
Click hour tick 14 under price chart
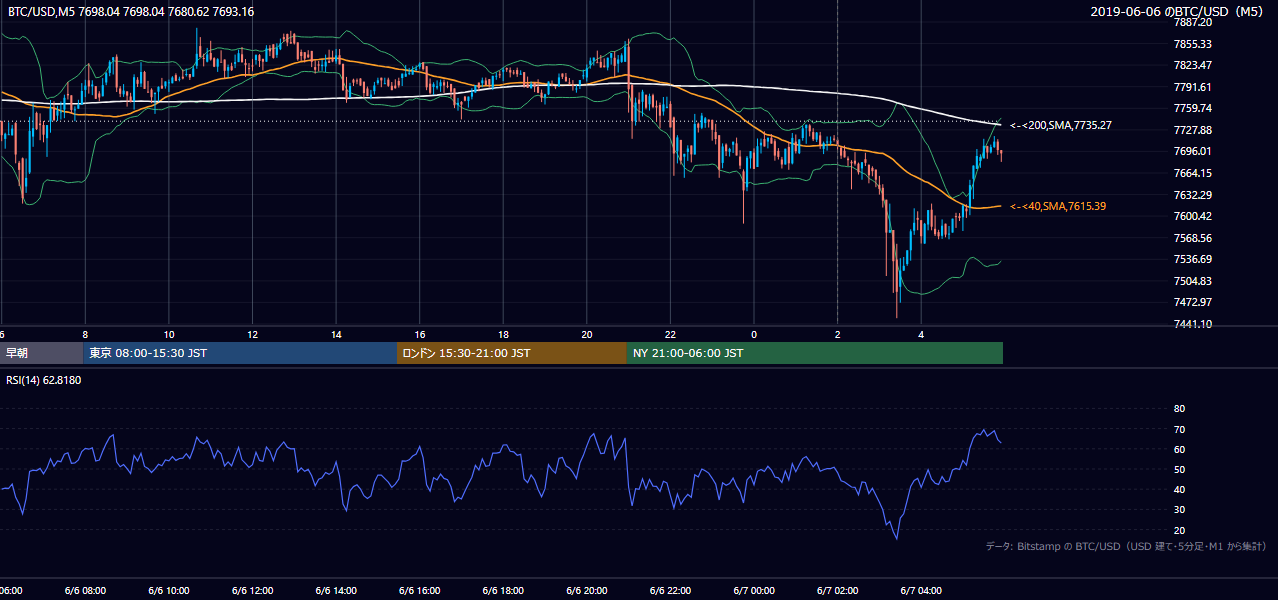(x=336, y=334)
